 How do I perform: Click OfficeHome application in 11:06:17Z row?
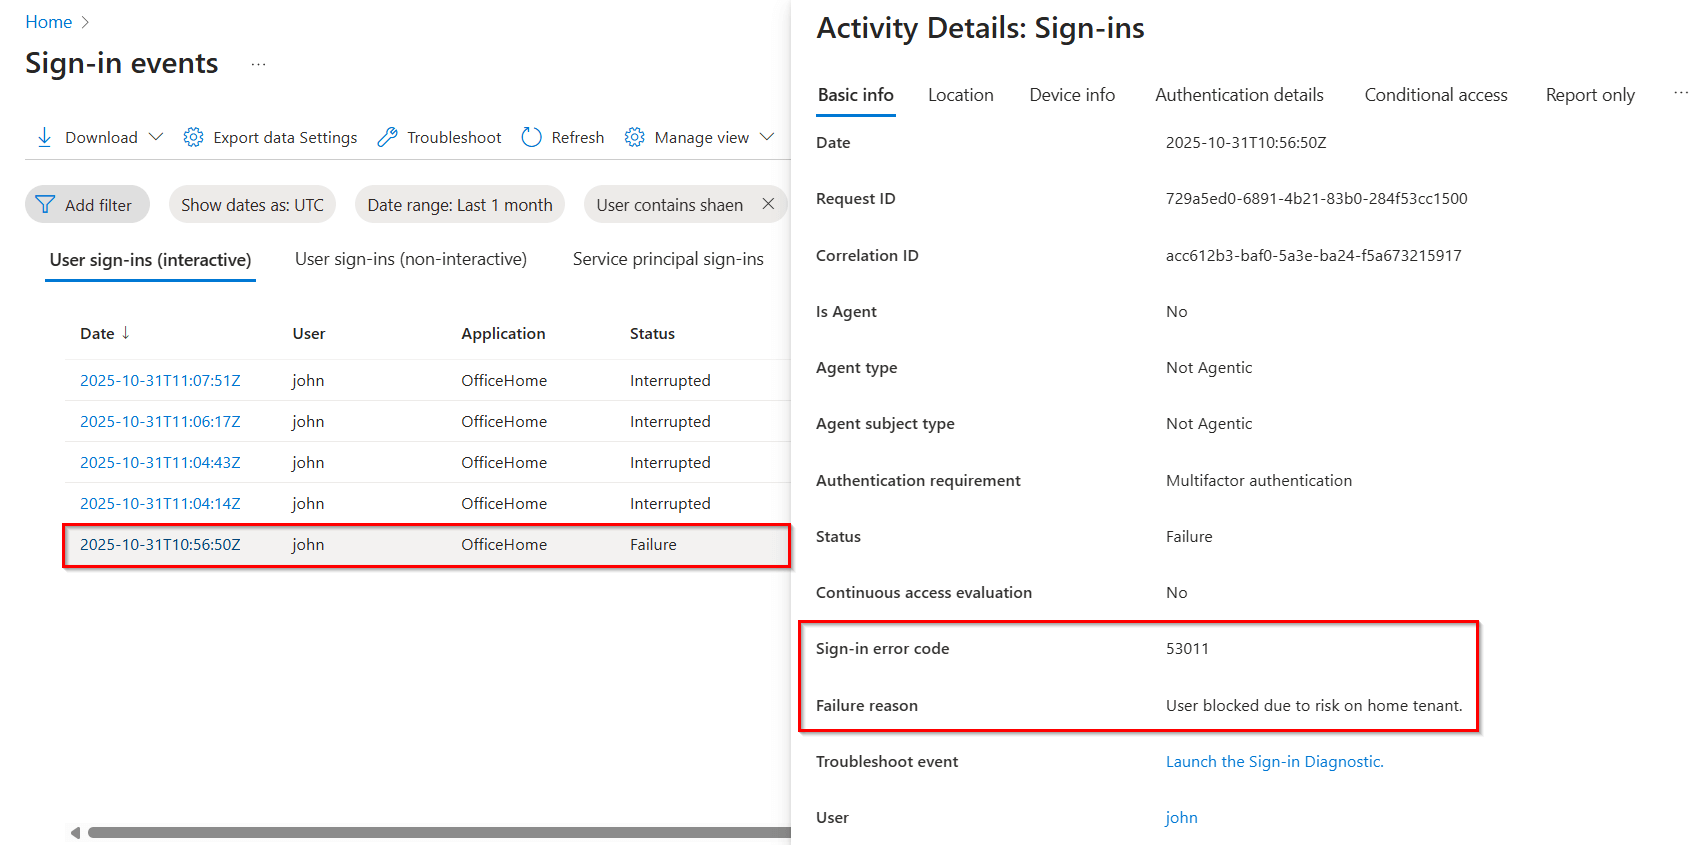(x=504, y=422)
